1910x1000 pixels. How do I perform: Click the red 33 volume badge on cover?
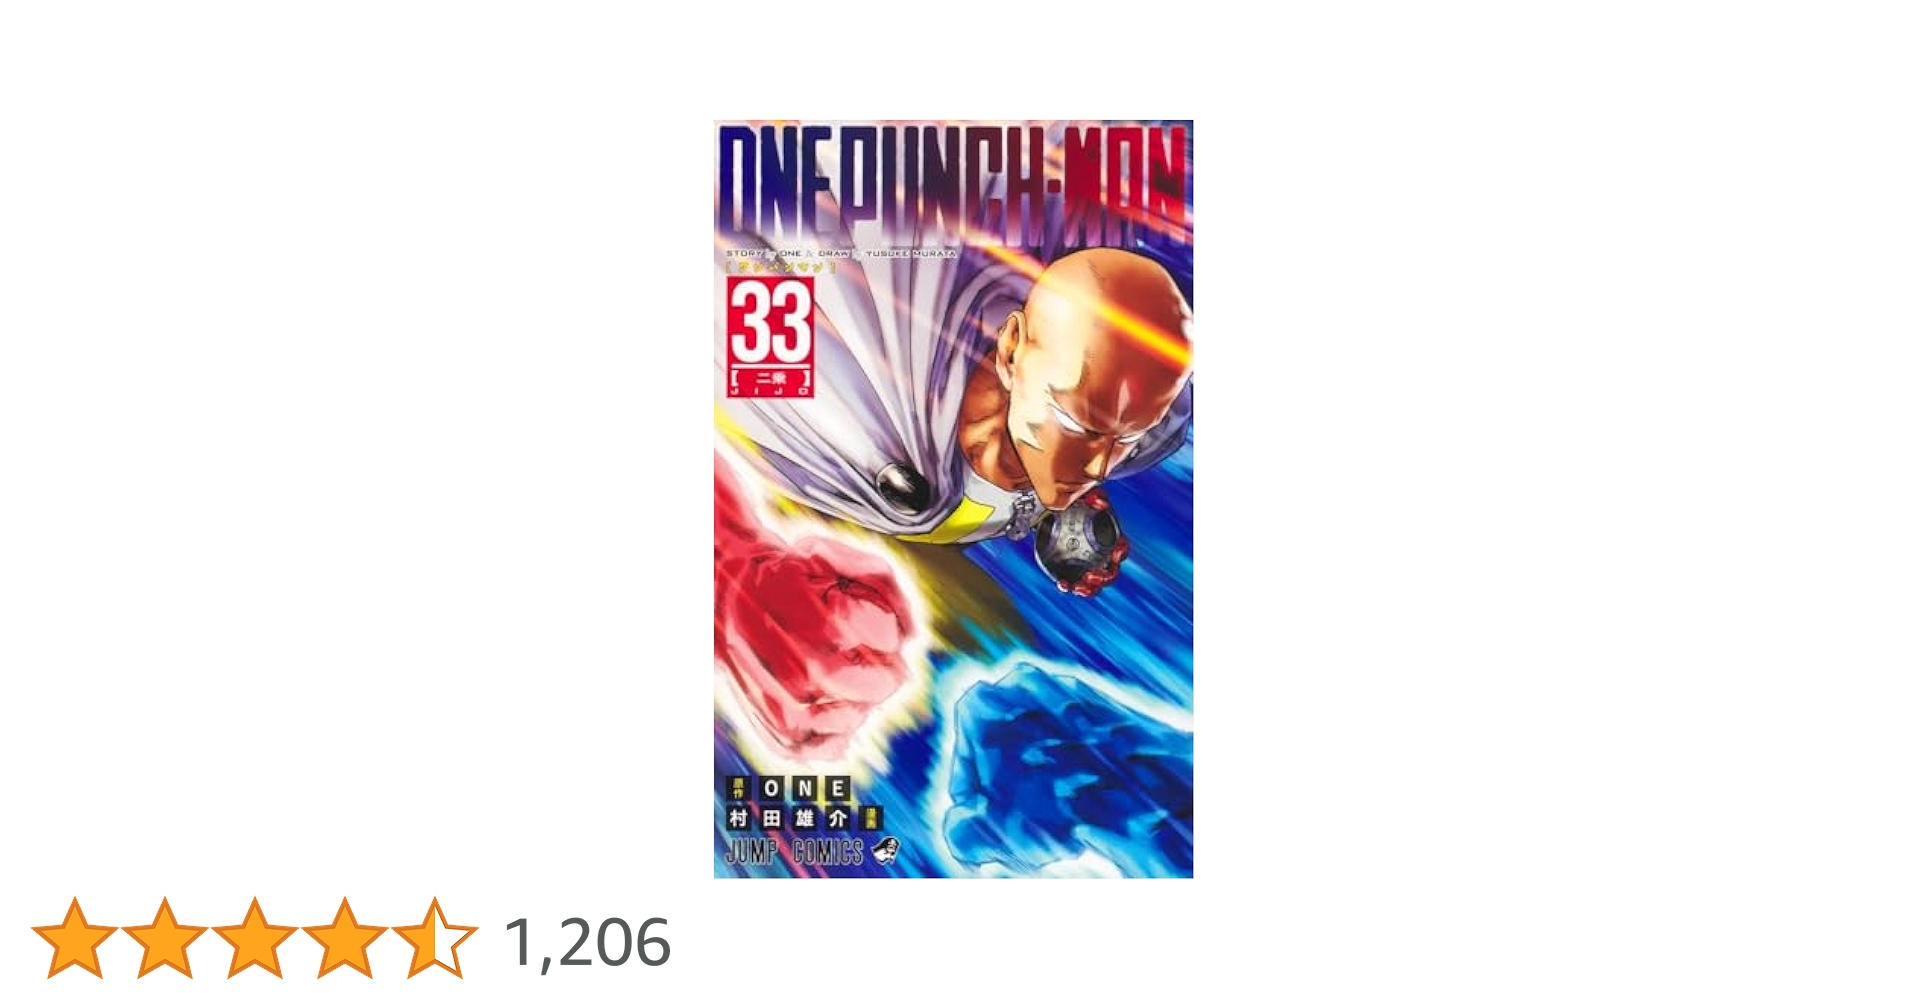770,337
